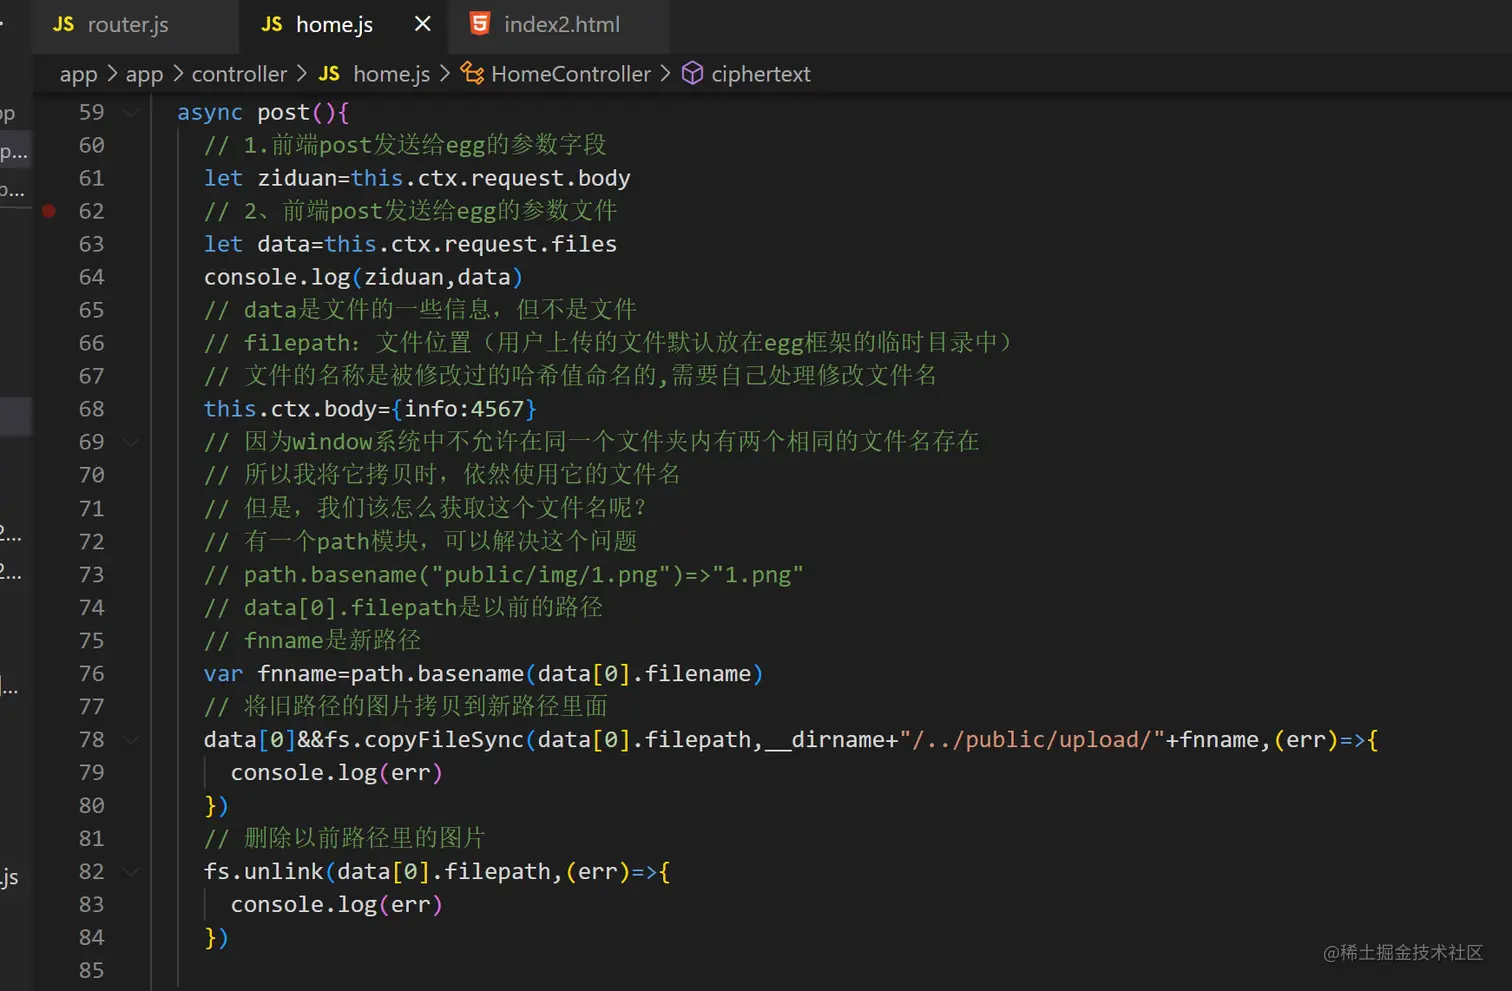Image resolution: width=1512 pixels, height=991 pixels.
Task: Click line number 76 in the gutter
Action: [x=91, y=674]
